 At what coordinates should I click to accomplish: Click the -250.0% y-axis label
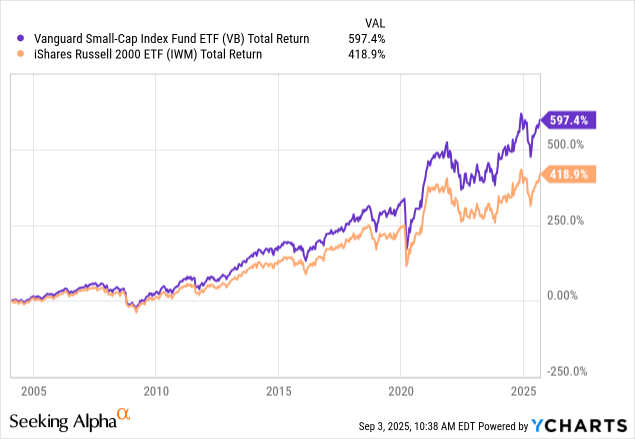click(565, 371)
